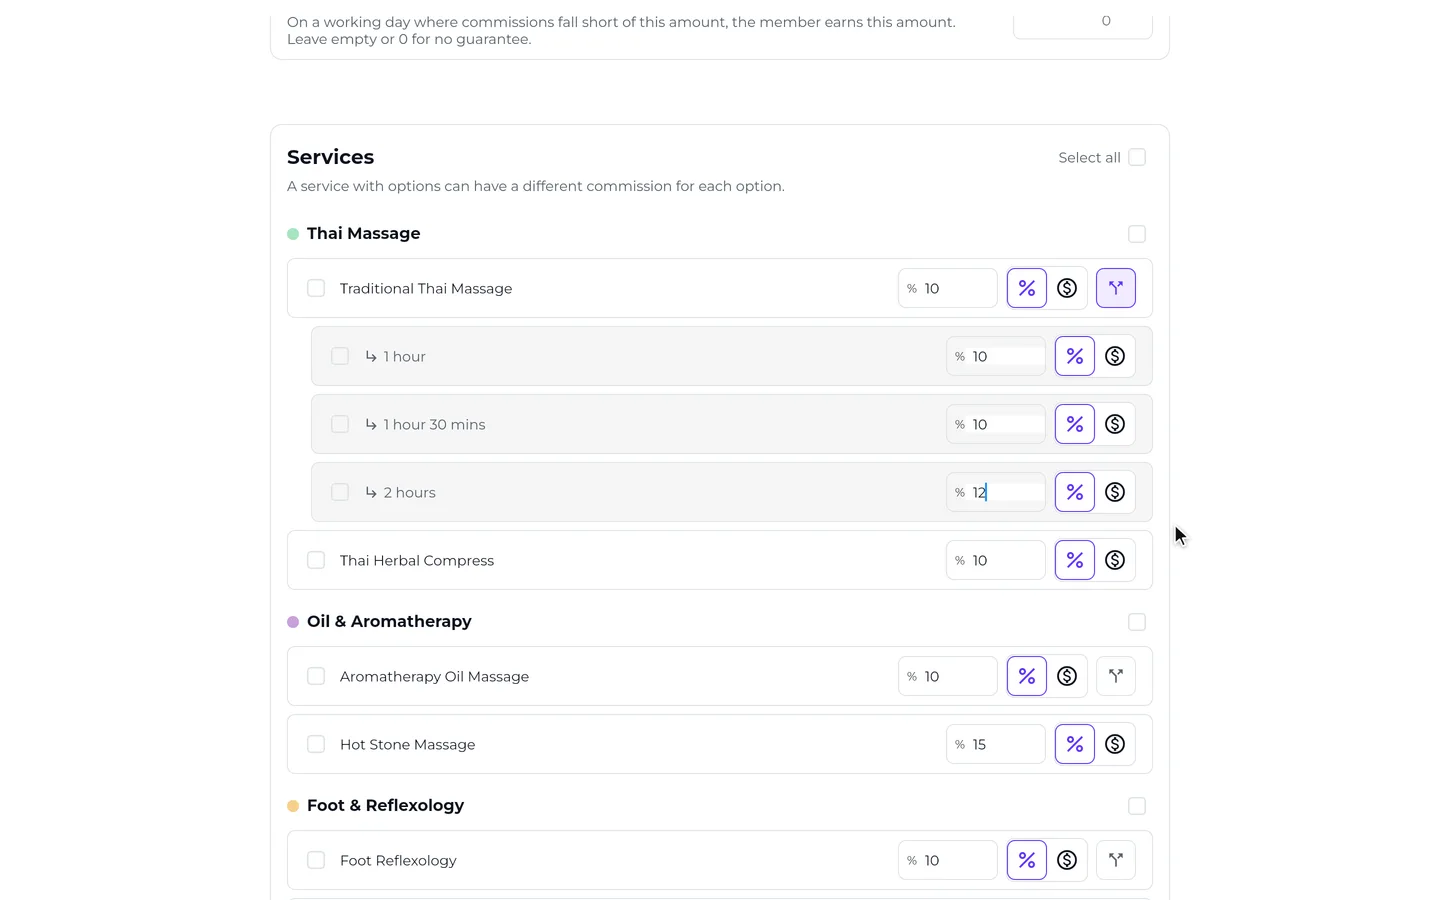Choose dollar type for 1 hour 30 mins
Screen dimensions: 1440x900
point(1115,424)
